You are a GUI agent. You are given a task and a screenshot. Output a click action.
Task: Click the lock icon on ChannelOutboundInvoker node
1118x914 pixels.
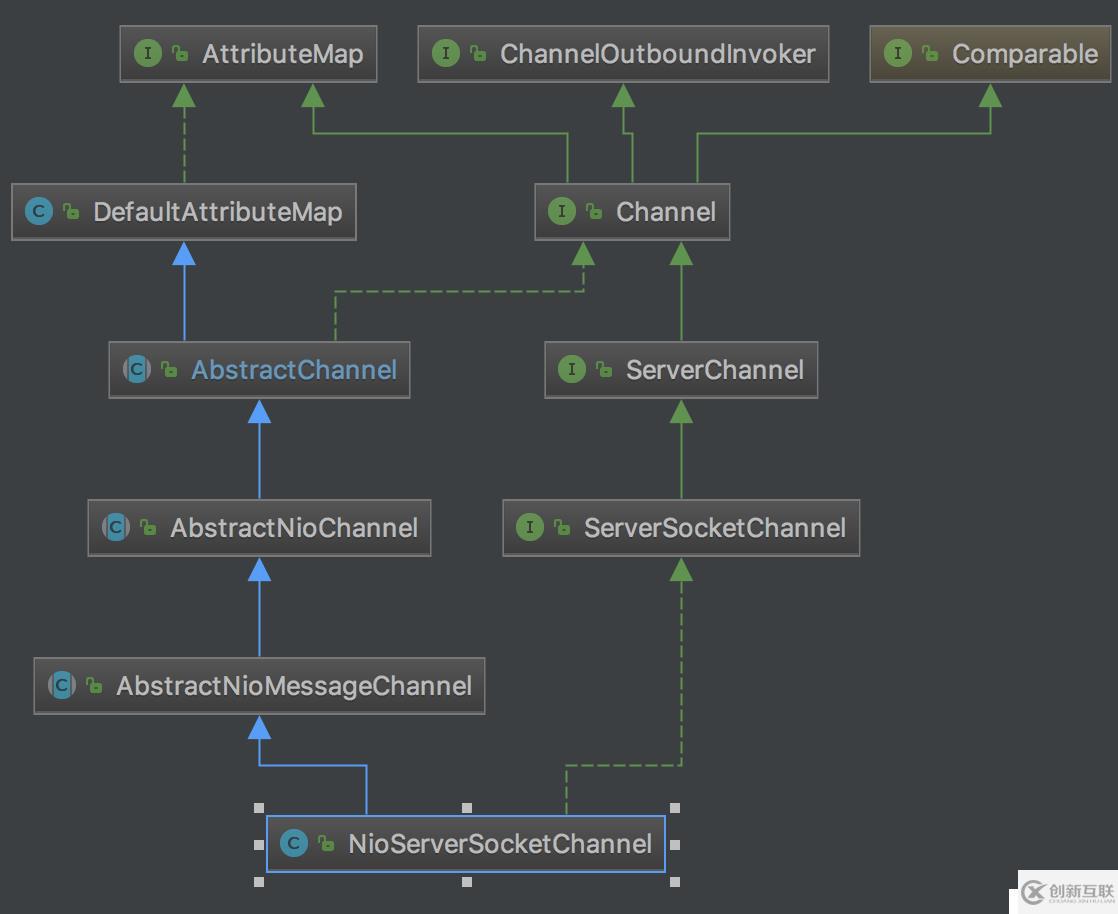(x=478, y=53)
